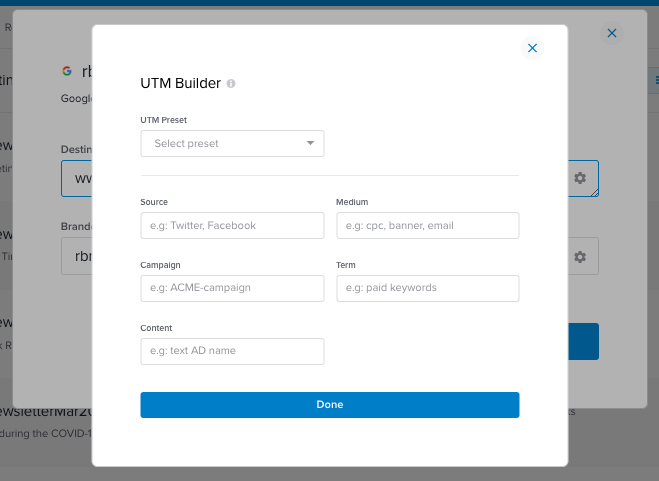Screen dimensions: 659x481
Task: Select the Campaign input box
Action: 232,288
